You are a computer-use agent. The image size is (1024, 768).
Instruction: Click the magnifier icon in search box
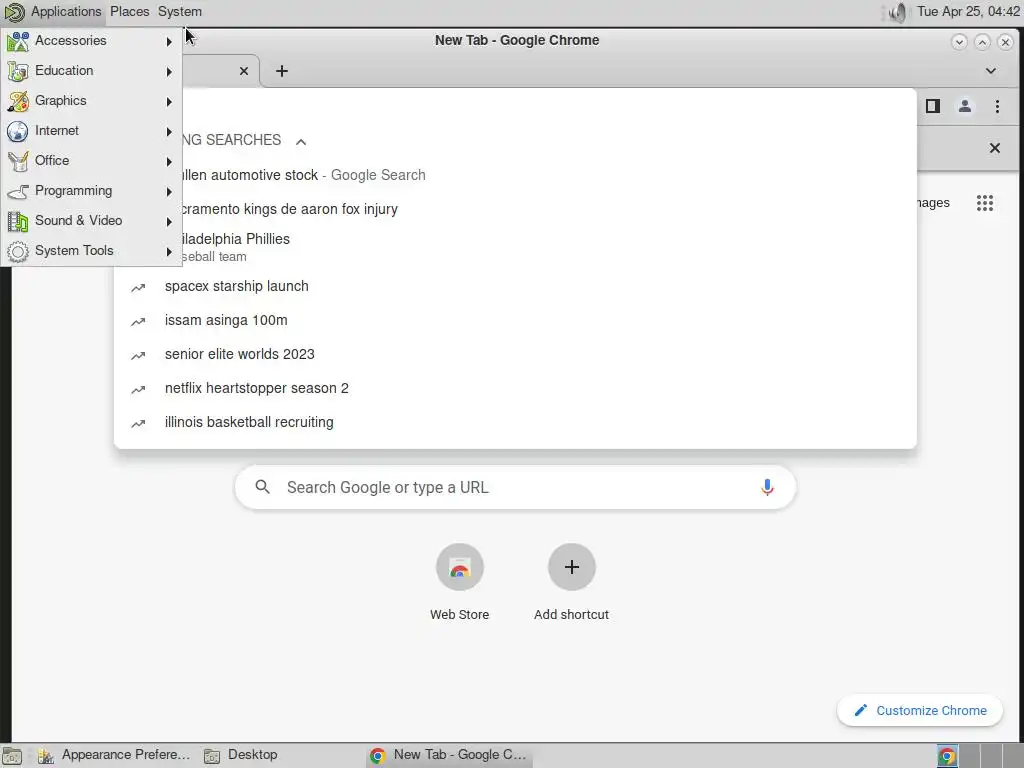click(263, 487)
